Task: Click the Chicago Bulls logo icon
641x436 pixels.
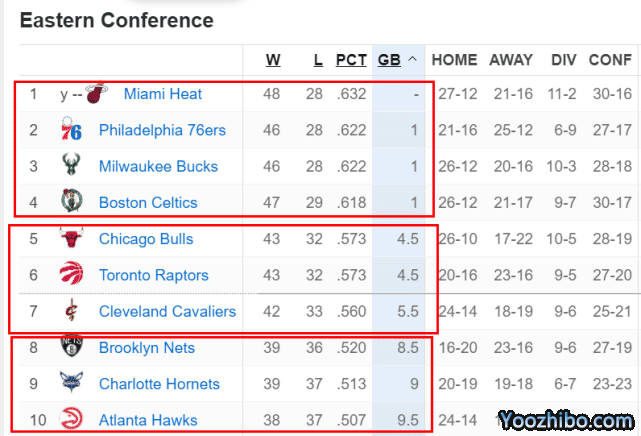Action: 71,239
